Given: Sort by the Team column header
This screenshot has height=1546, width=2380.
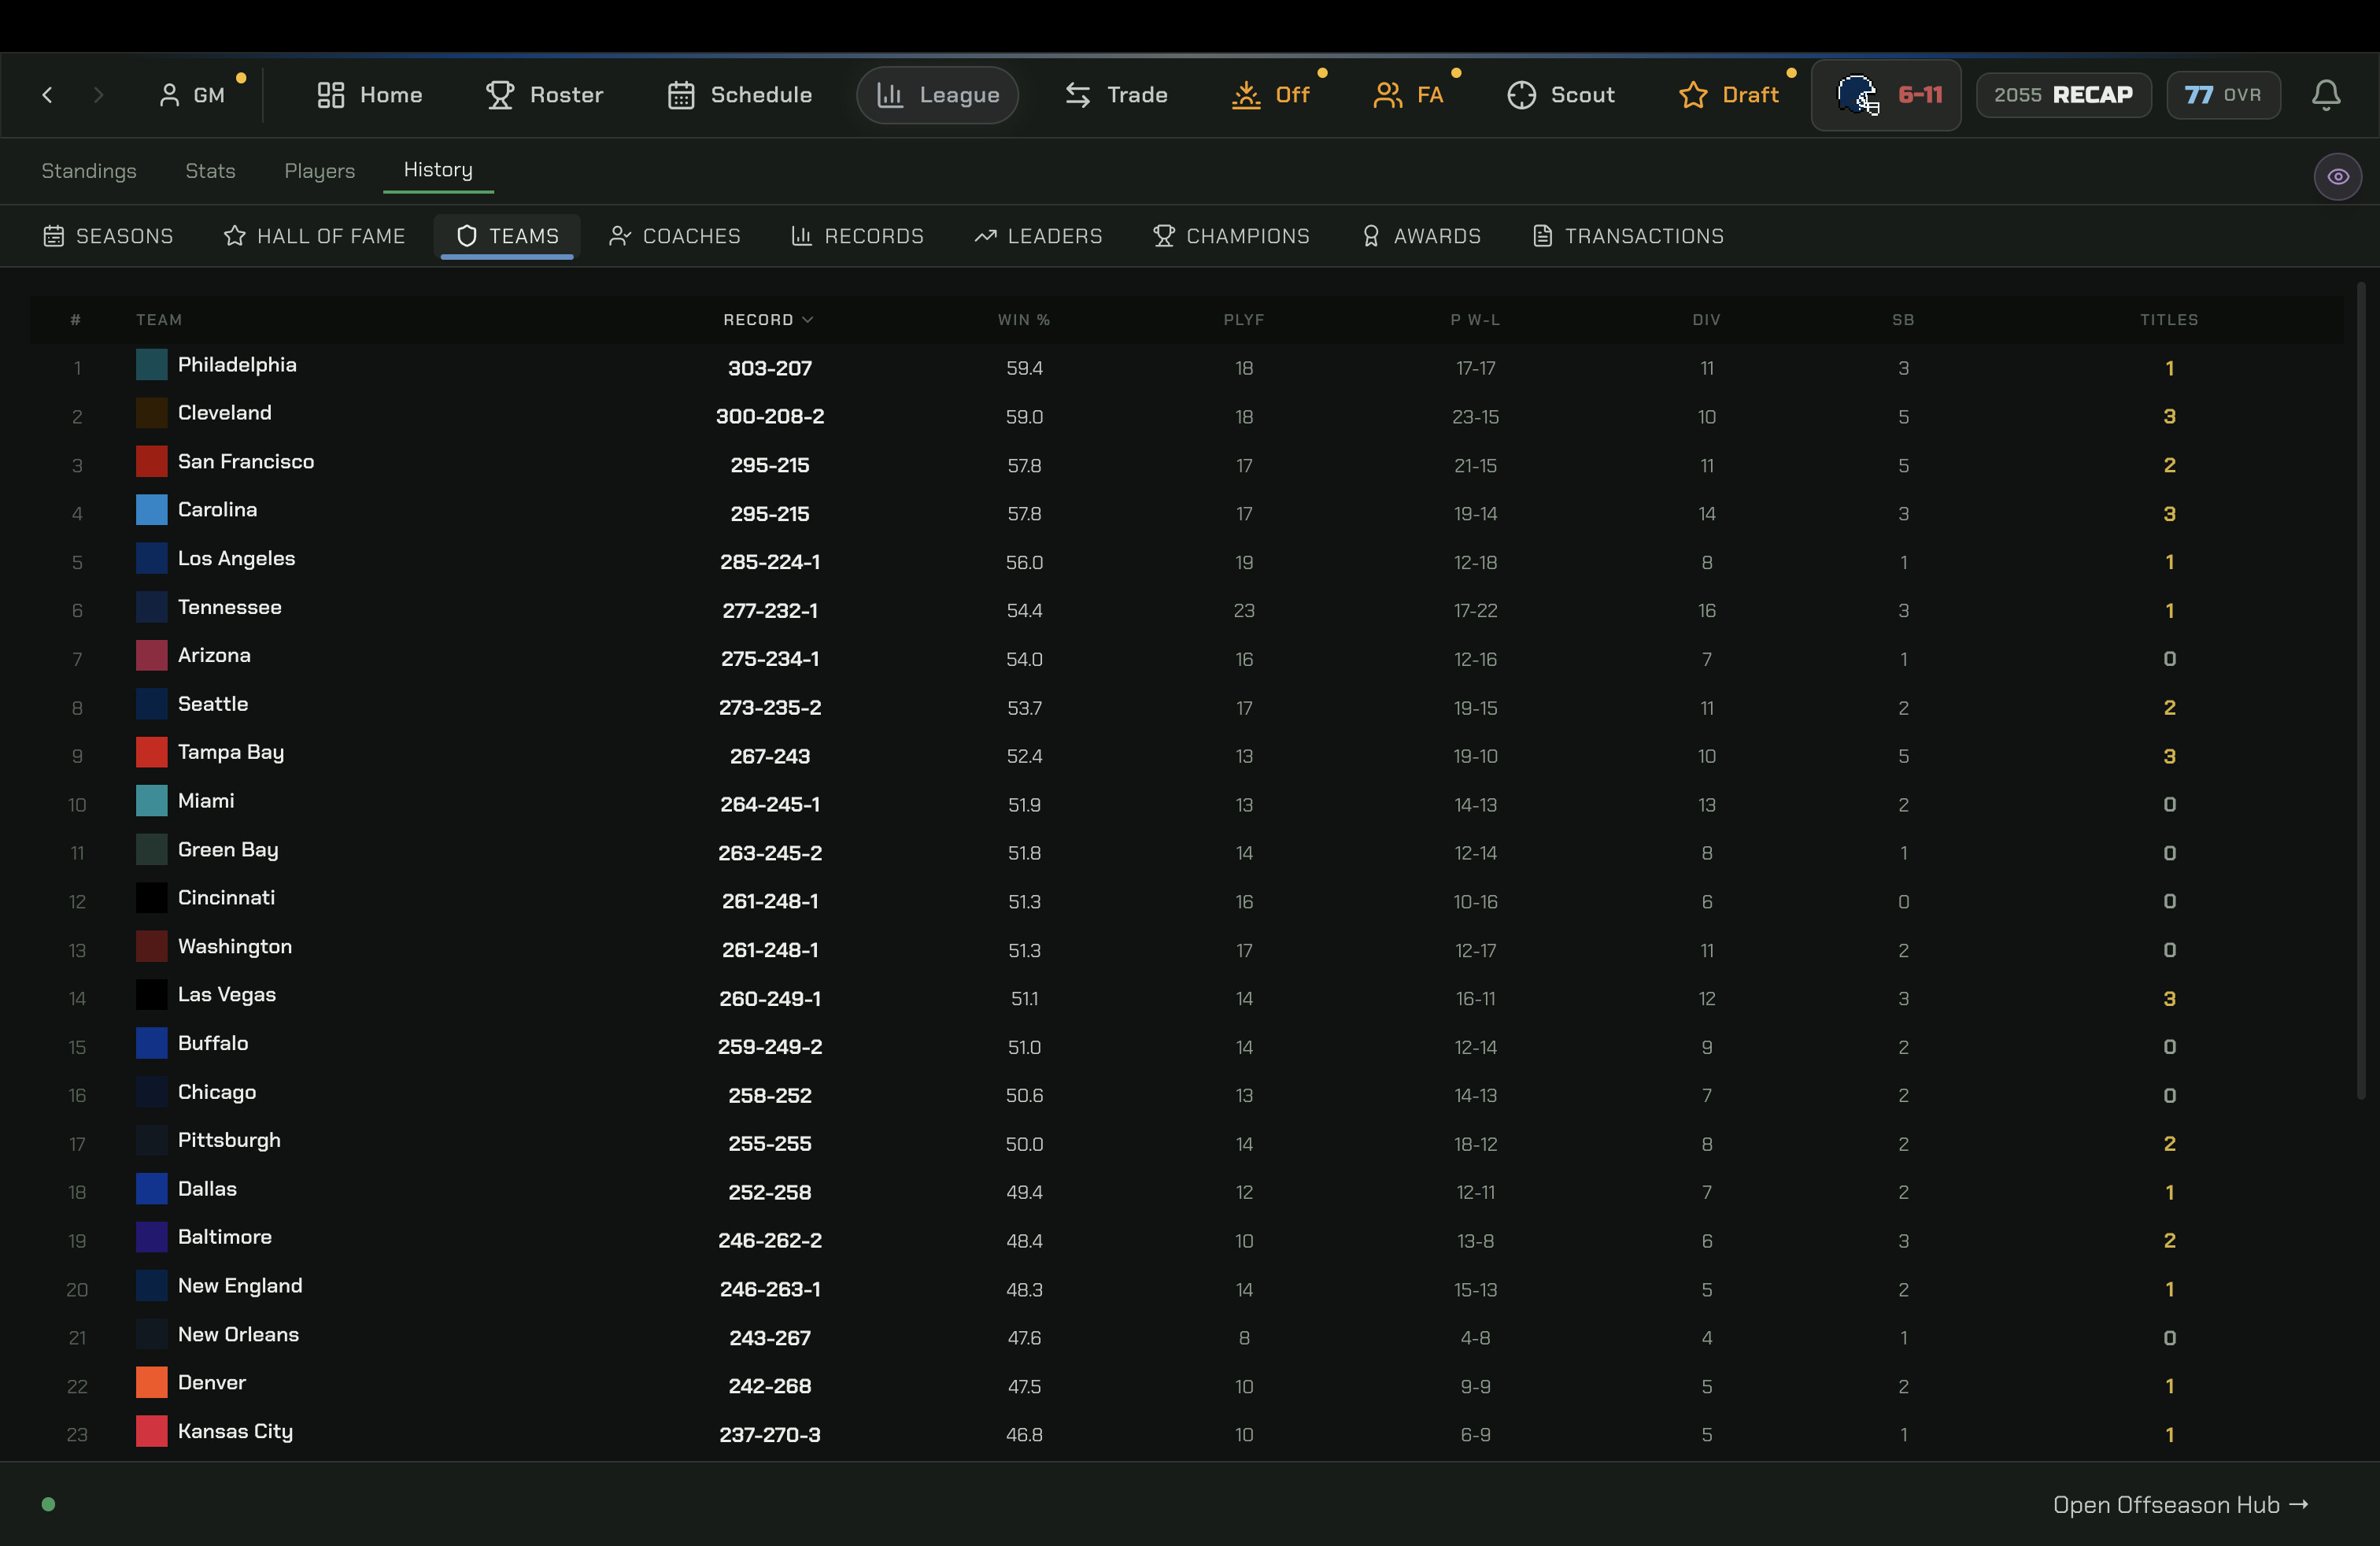Looking at the screenshot, I should tap(159, 320).
